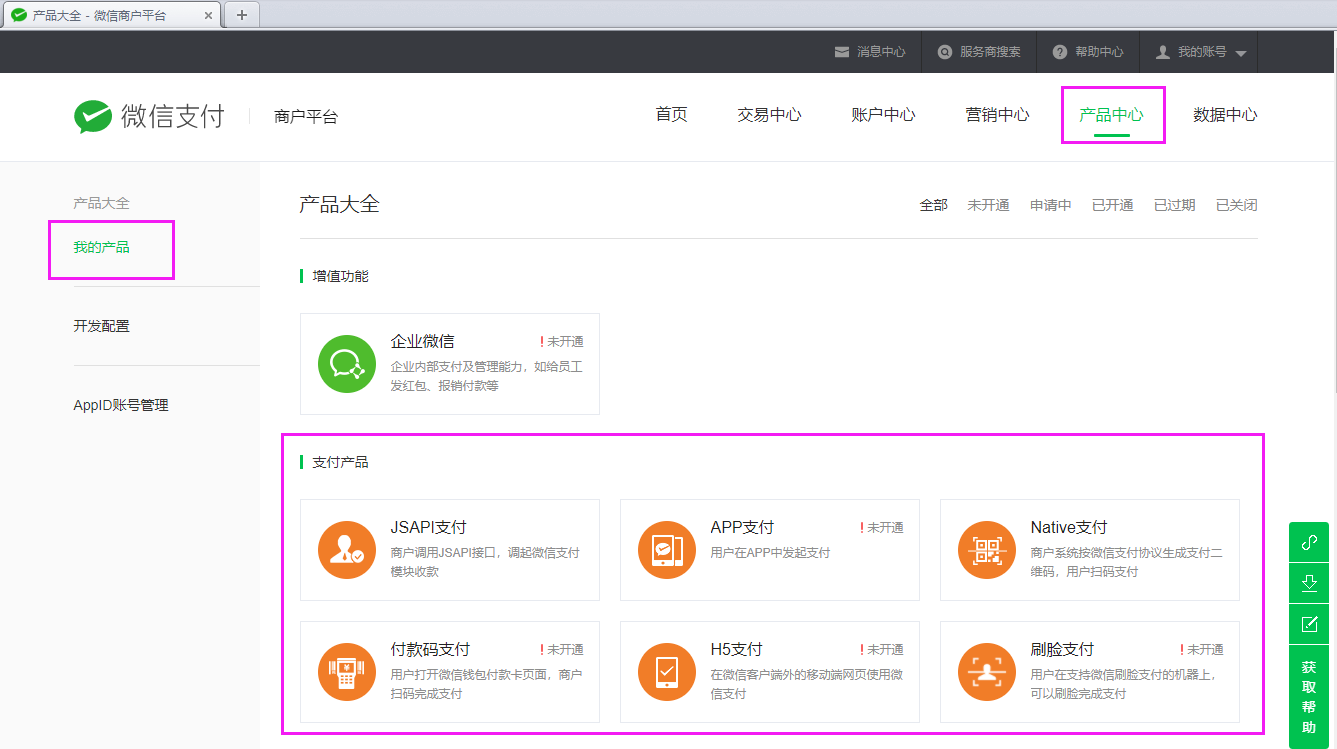The image size is (1337, 749).
Task: Click the 未开通 status on 付款码支付 card
Action: (x=562, y=650)
